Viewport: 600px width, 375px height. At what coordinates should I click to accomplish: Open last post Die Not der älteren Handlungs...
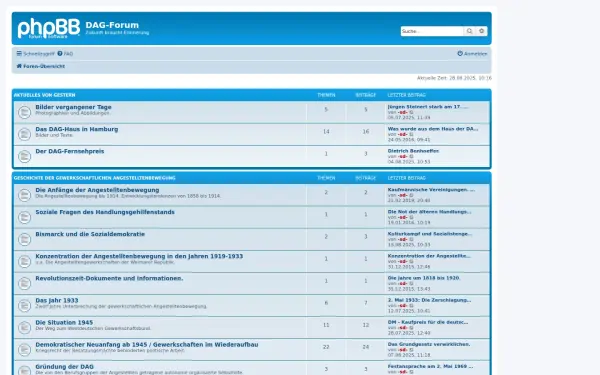pos(429,212)
